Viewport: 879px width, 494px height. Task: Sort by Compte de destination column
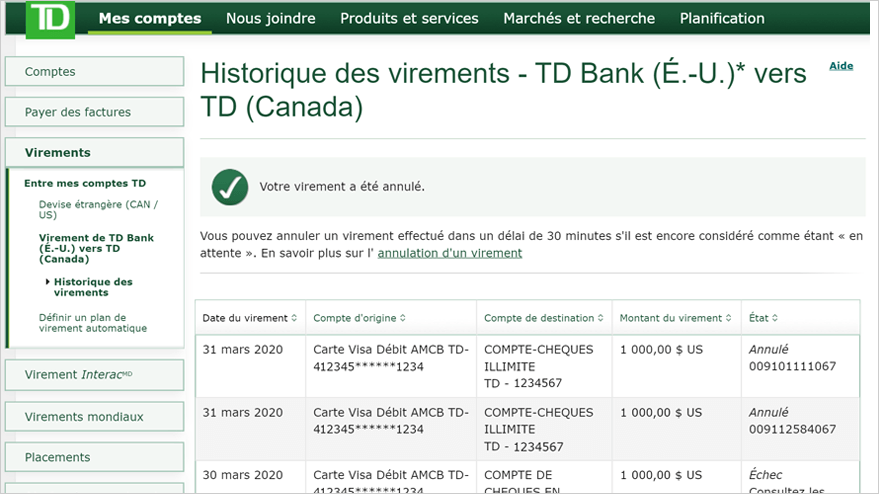[x=544, y=318]
